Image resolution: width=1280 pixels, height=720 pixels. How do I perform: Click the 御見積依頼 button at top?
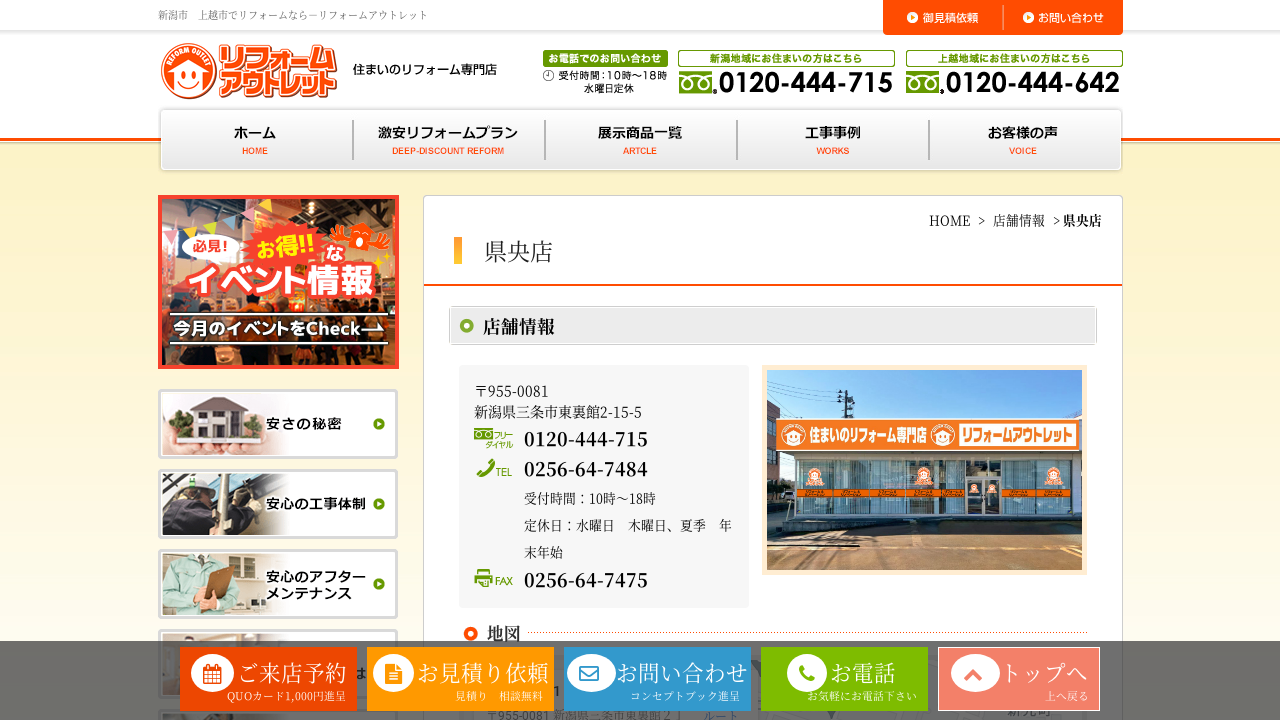pyautogui.click(x=942, y=17)
